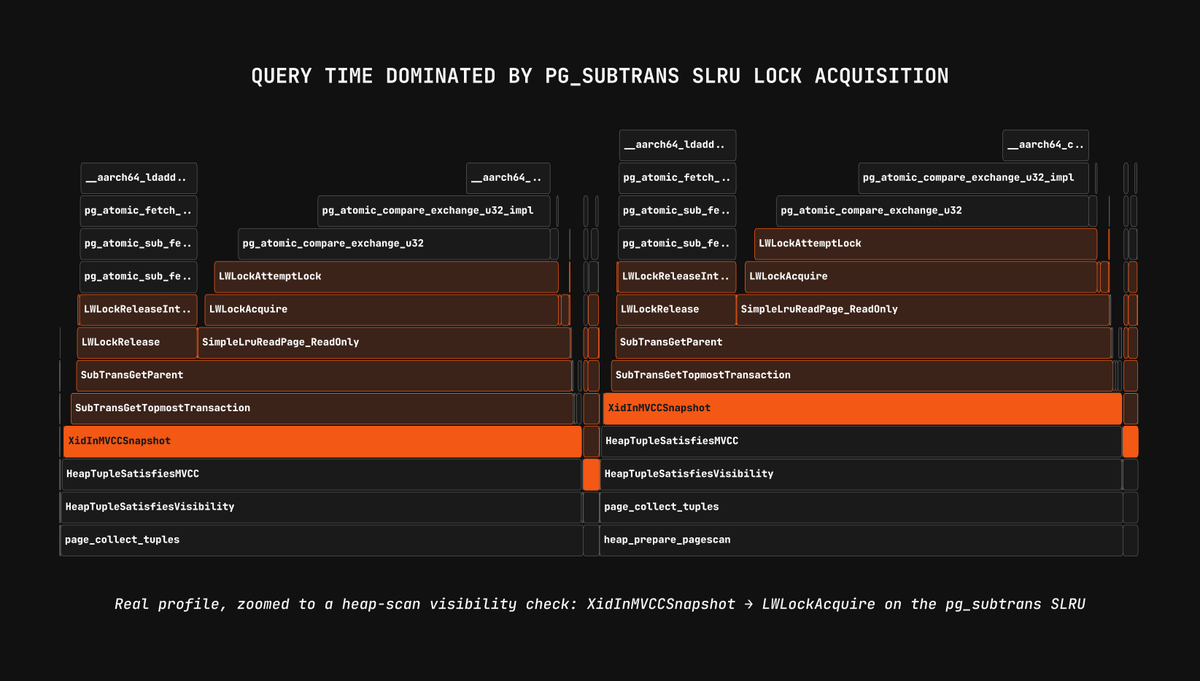Click SubTransGetParent frame in right flame graph
Image resolution: width=1200 pixels, height=681 pixels.
(864, 342)
